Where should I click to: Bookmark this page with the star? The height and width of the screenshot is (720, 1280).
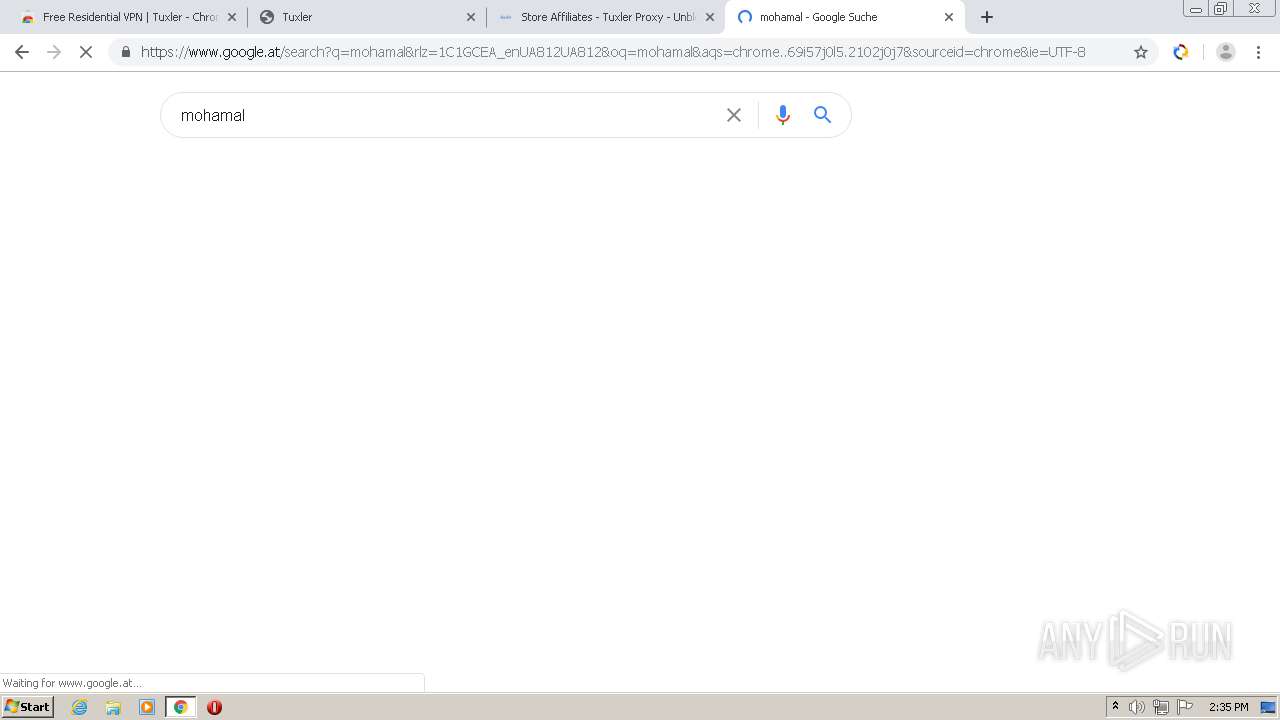click(x=1141, y=52)
